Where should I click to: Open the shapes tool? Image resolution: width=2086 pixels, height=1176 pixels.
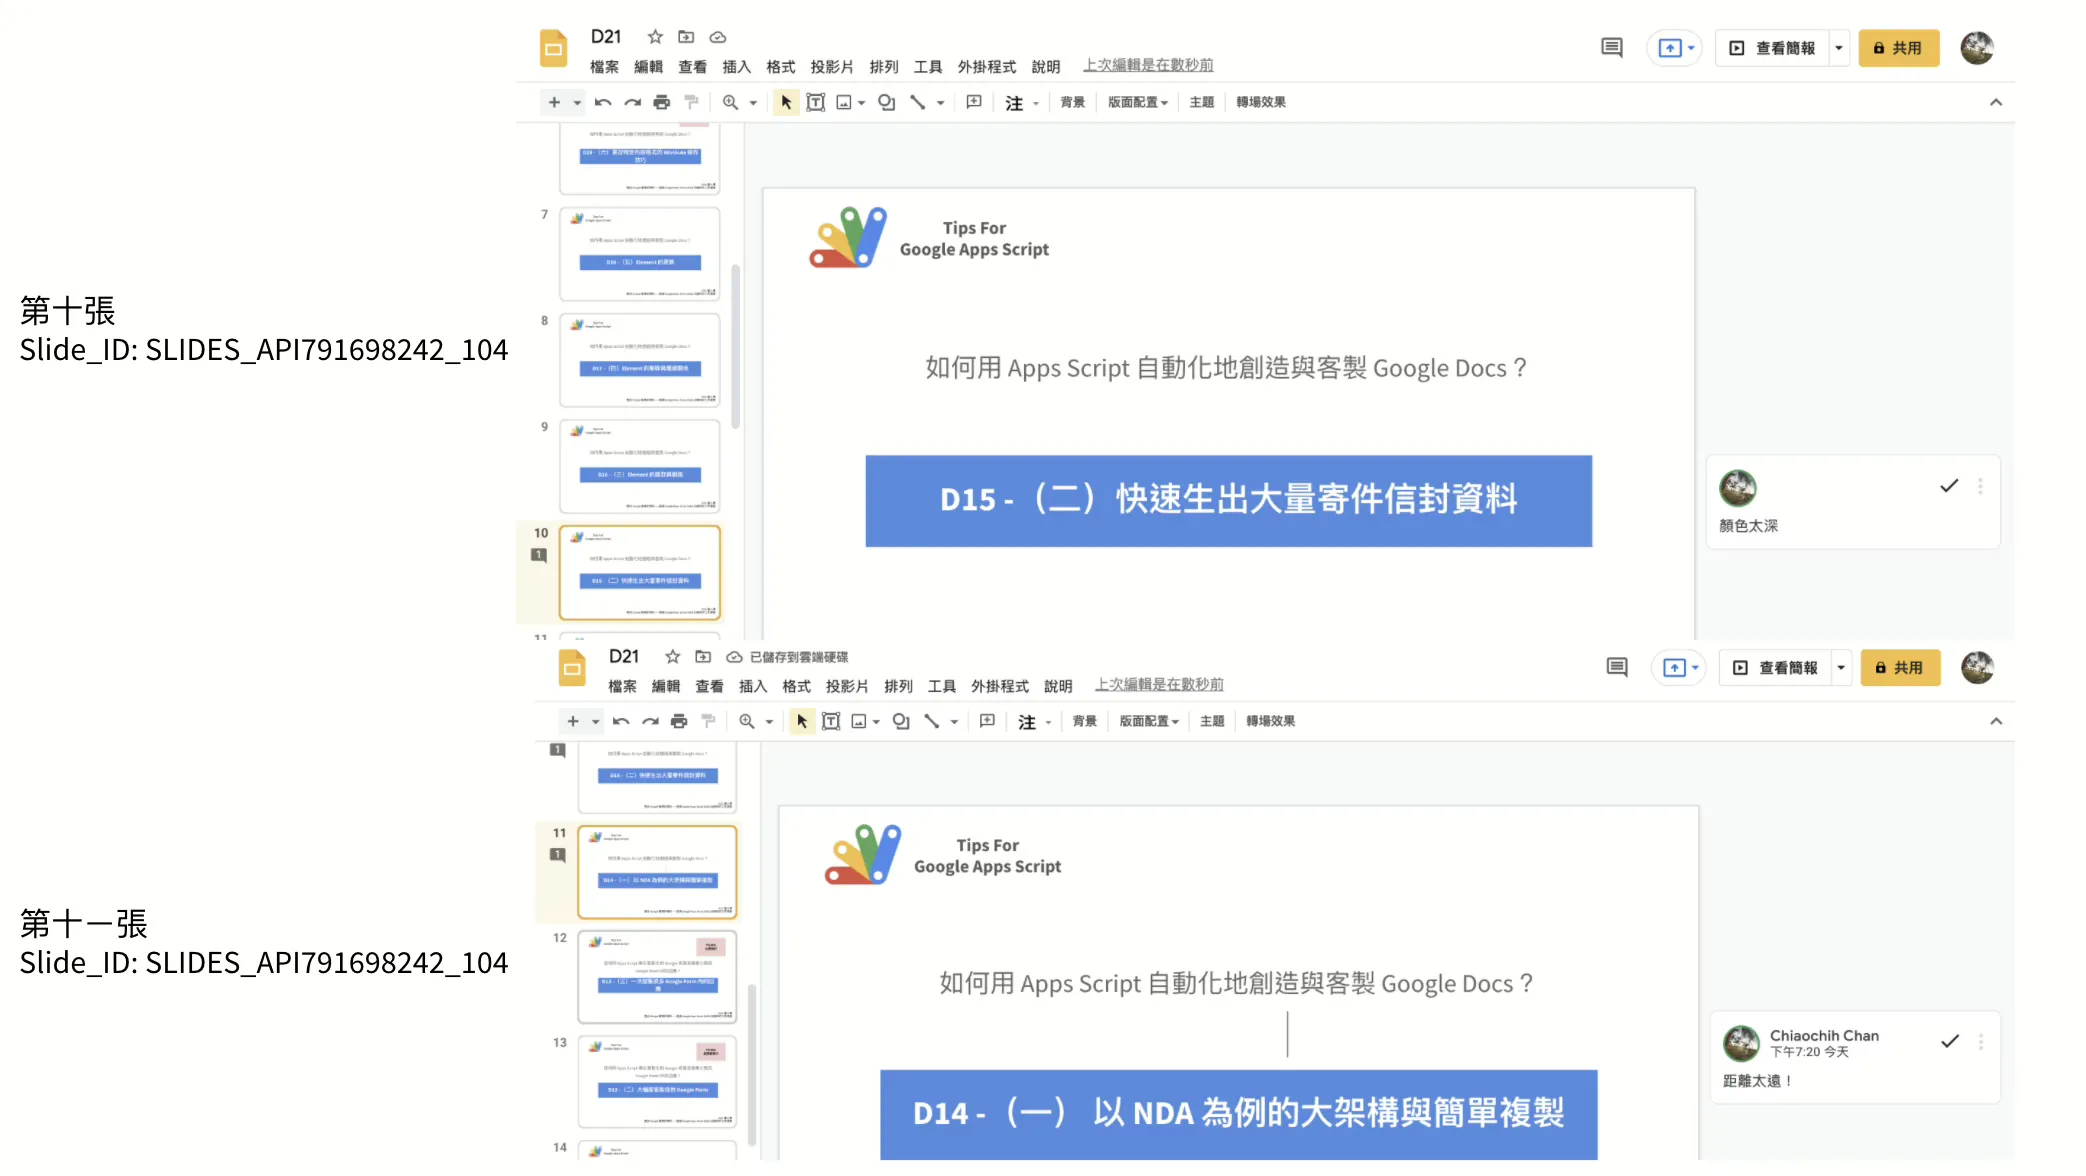point(886,101)
